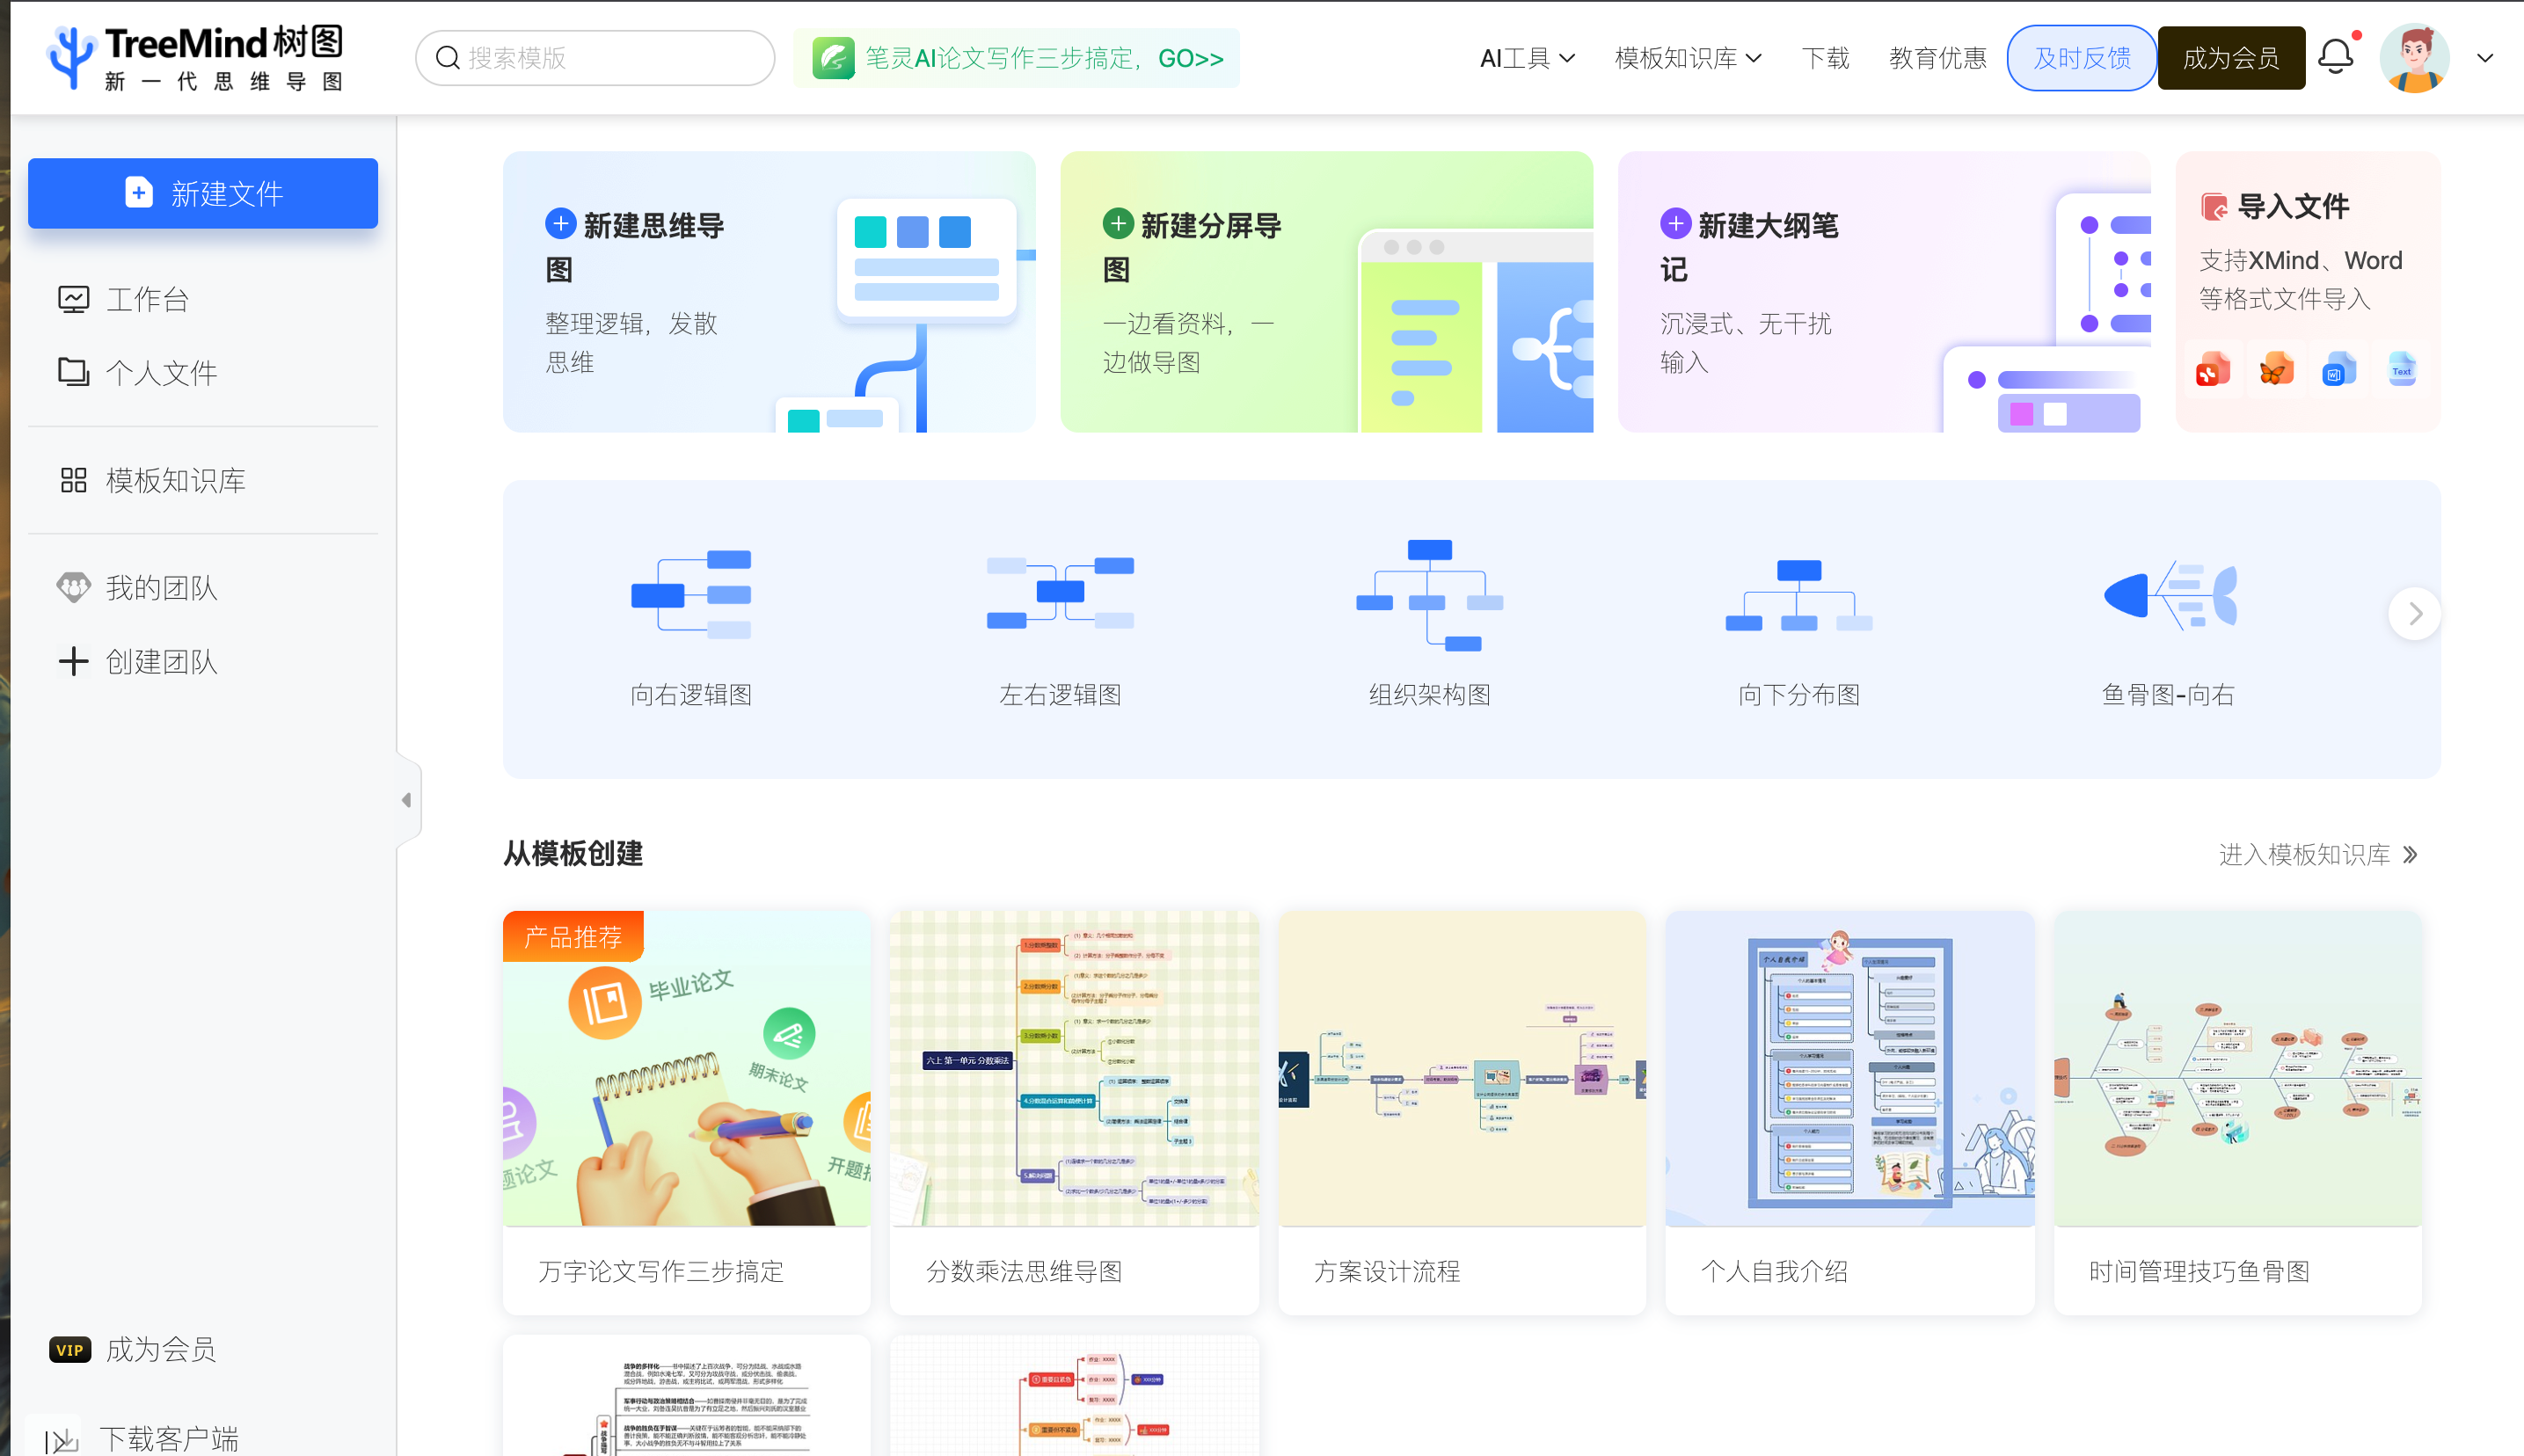Click the 搜索模版 search field

click(596, 58)
